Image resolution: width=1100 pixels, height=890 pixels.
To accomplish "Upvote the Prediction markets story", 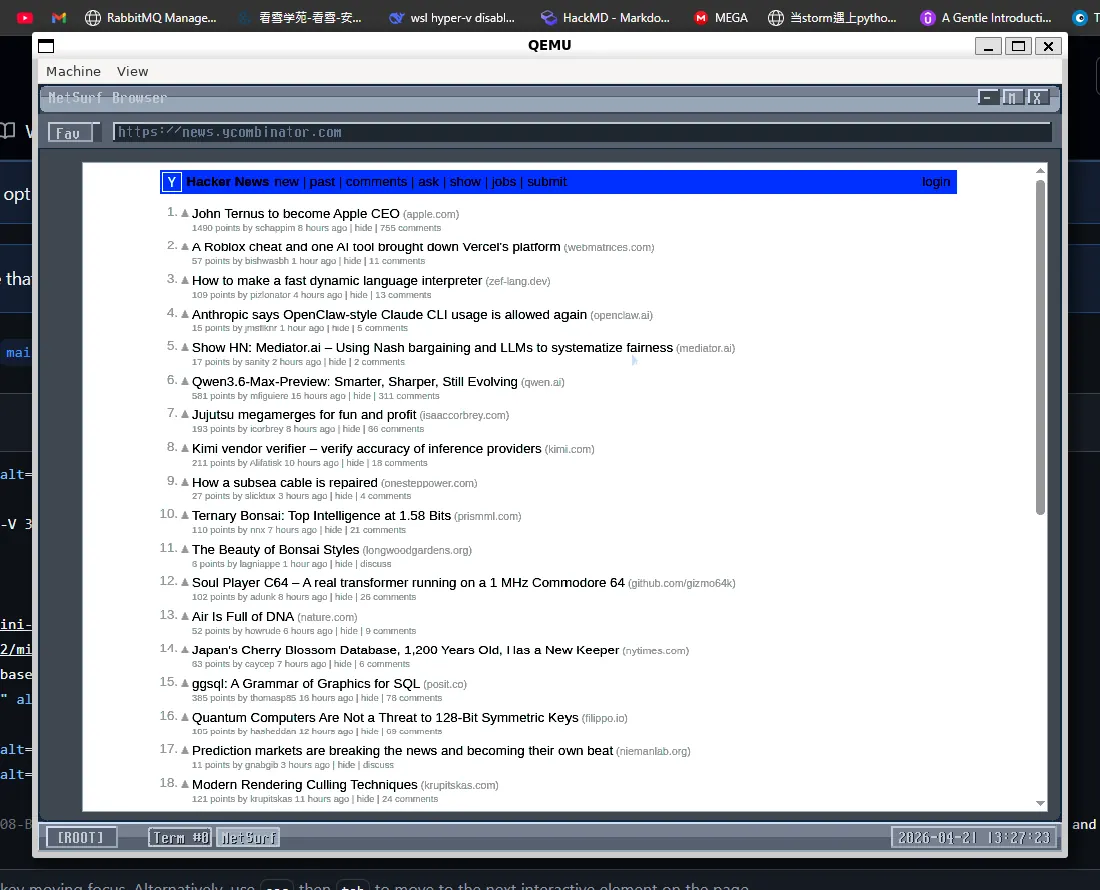I will [185, 750].
